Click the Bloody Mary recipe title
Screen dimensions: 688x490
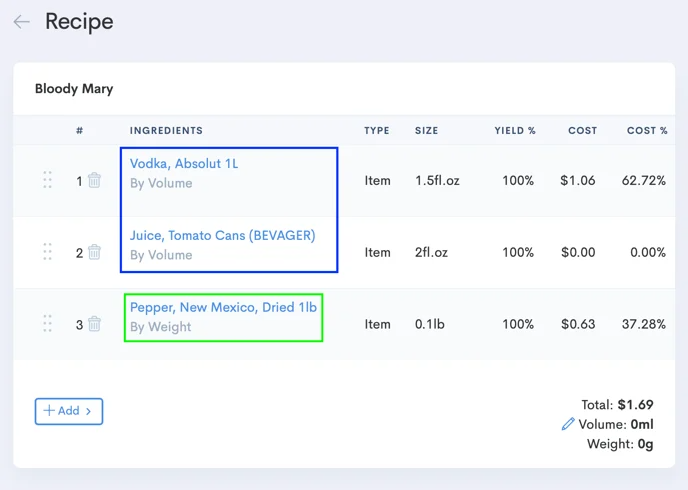click(74, 89)
